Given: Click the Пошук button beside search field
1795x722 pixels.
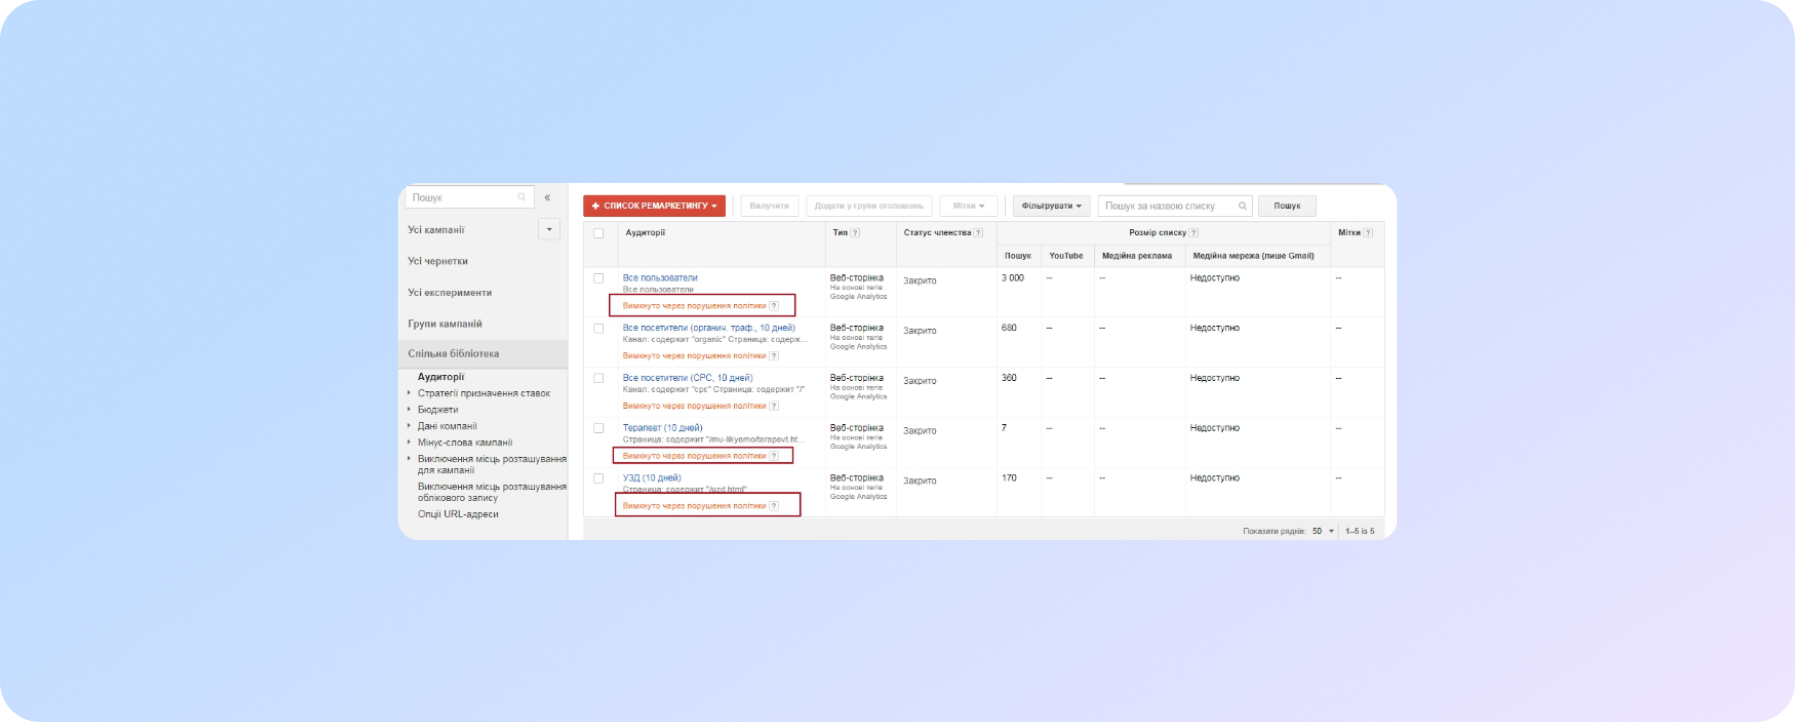Looking at the screenshot, I should click(1287, 206).
